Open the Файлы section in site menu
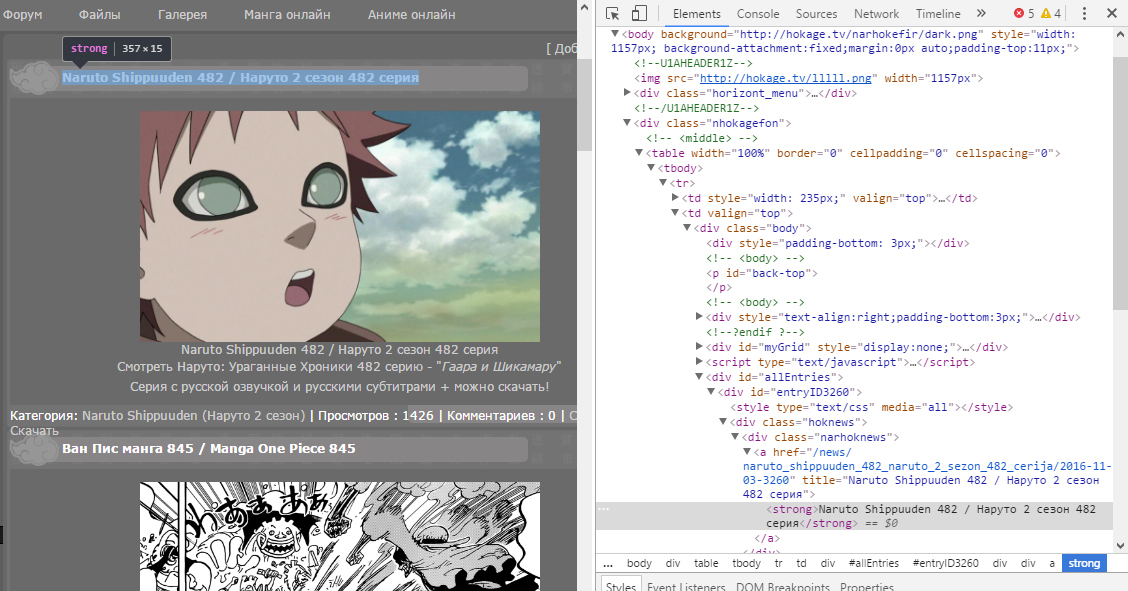This screenshot has width=1128, height=591. pos(99,14)
